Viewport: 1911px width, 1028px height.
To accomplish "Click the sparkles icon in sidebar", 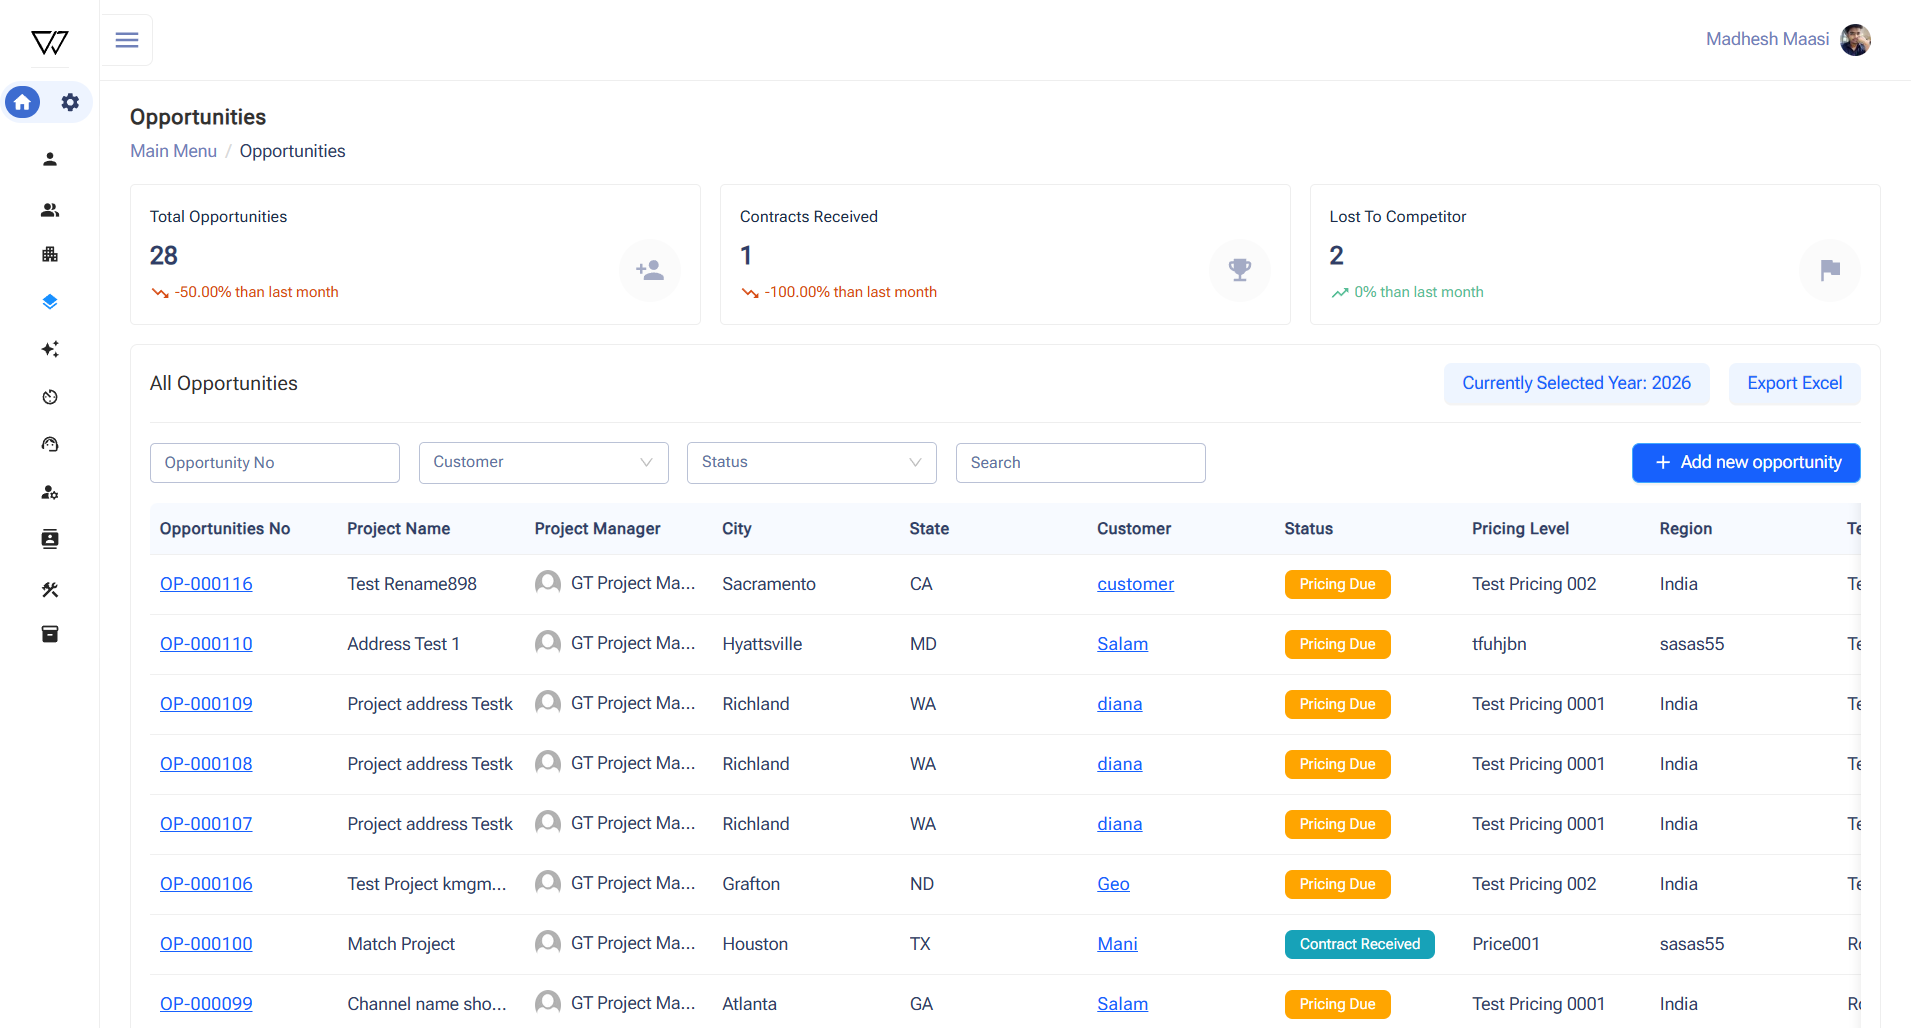I will coord(50,349).
